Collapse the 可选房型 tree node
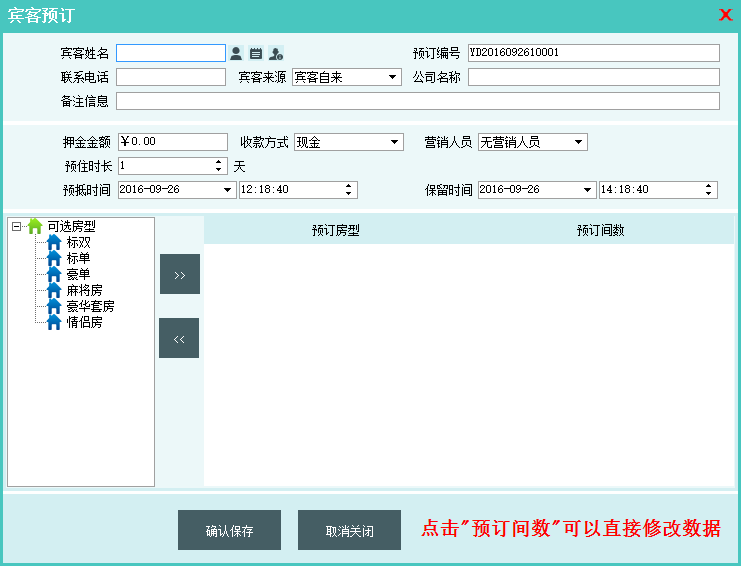Screen dimensions: 741x566 click(x=16, y=227)
